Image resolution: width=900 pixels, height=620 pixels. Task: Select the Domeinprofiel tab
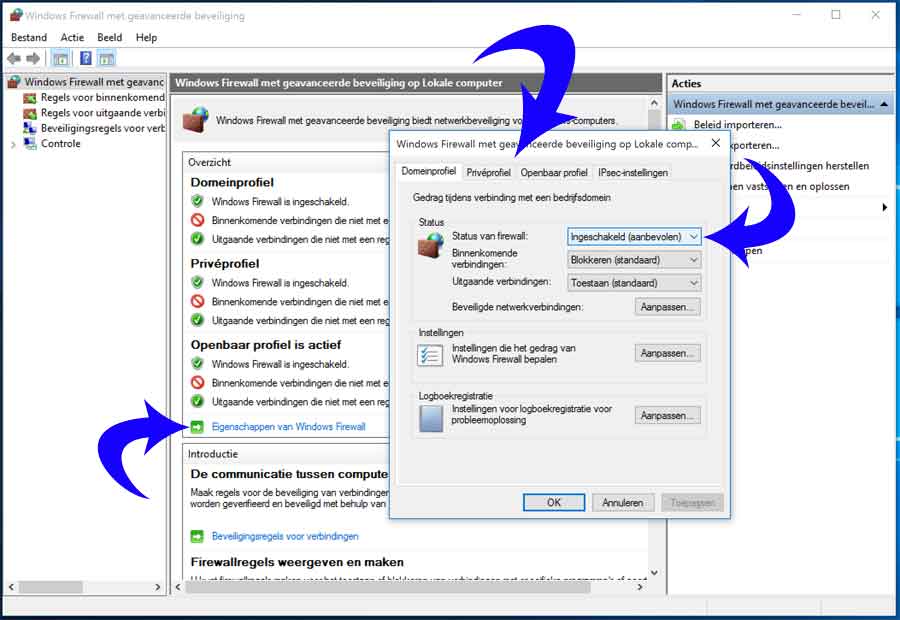coord(429,171)
